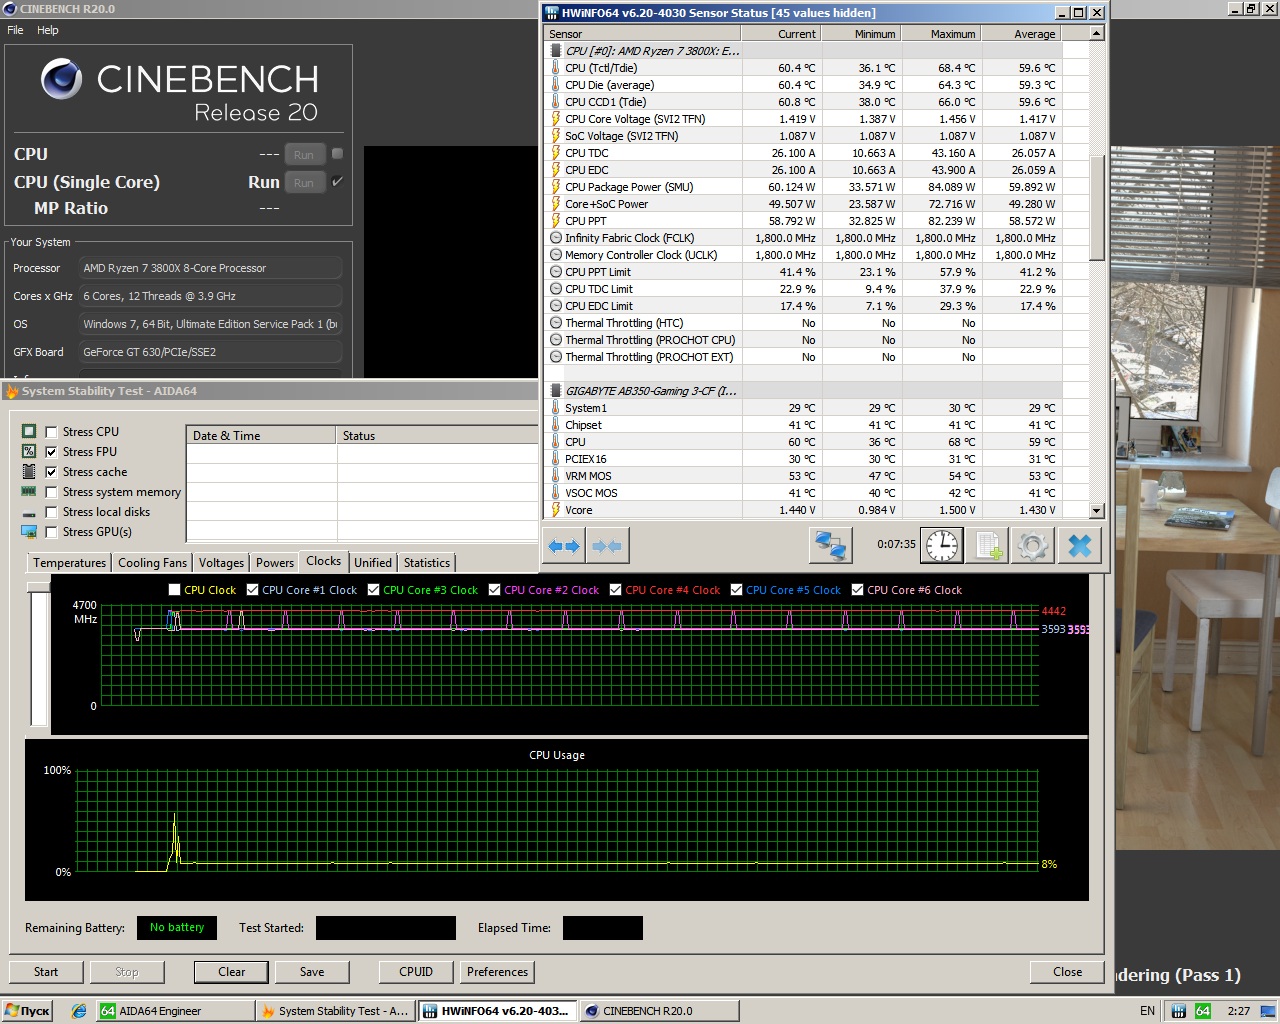This screenshot has width=1280, height=1024.
Task: Open HWiNFO sensor settings gear
Action: click(x=1033, y=545)
